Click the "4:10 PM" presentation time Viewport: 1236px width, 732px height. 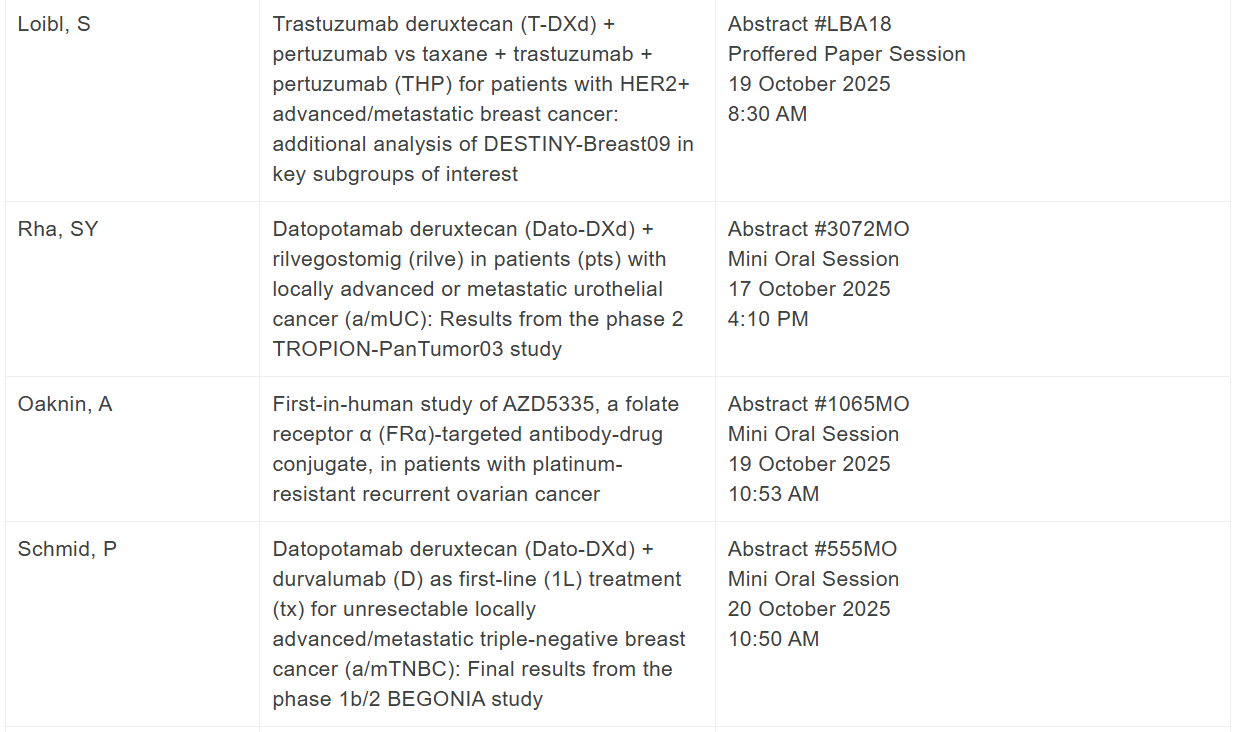coord(768,319)
